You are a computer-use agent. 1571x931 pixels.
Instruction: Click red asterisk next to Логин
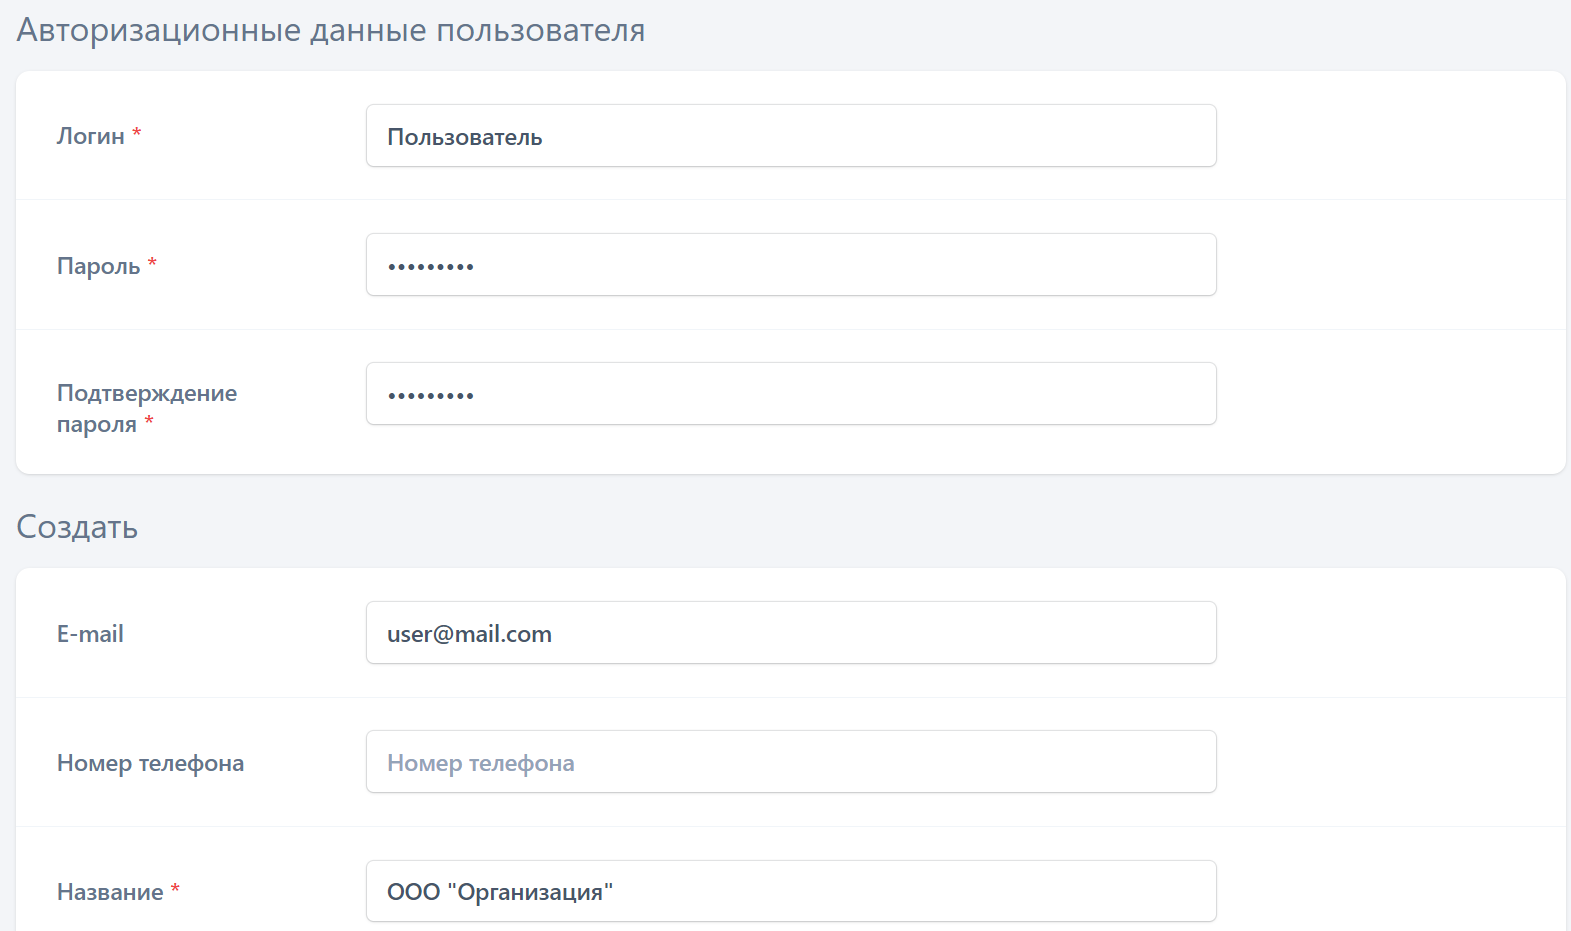(x=137, y=132)
